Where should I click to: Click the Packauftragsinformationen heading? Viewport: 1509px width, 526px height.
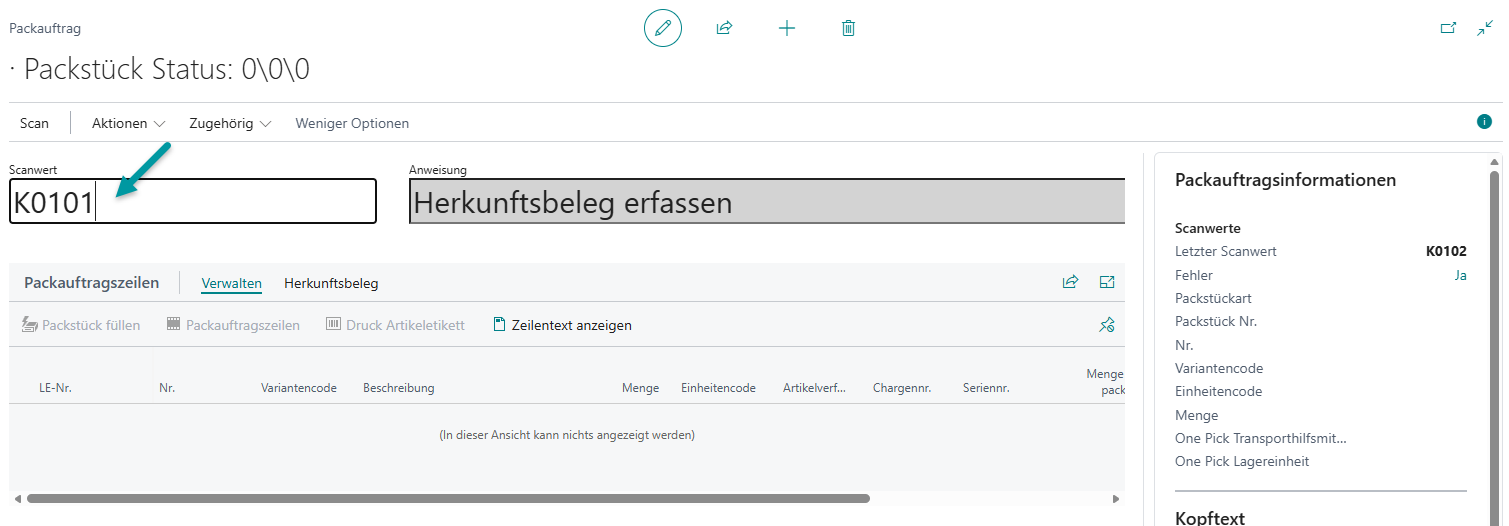pyautogui.click(x=1285, y=180)
